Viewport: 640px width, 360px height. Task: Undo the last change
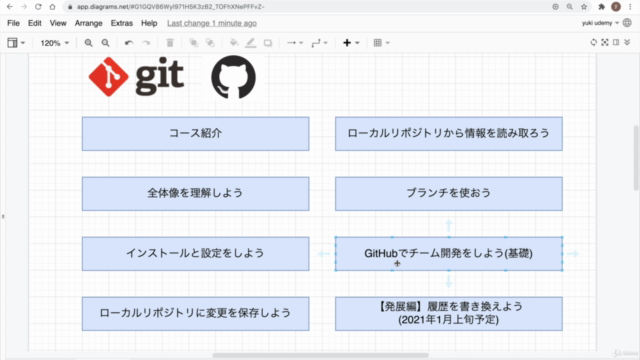tap(129, 43)
